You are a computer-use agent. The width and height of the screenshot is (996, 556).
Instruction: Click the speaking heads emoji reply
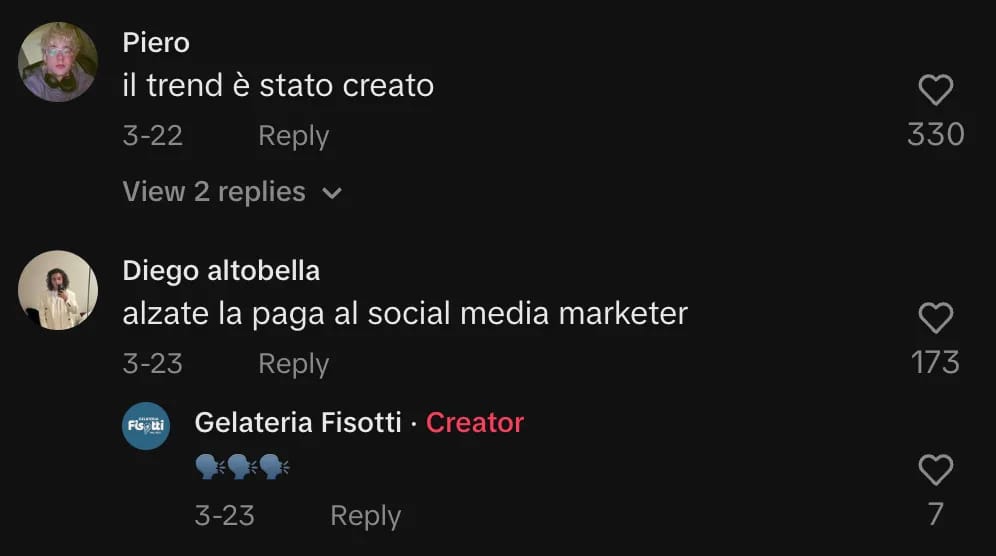(x=242, y=466)
